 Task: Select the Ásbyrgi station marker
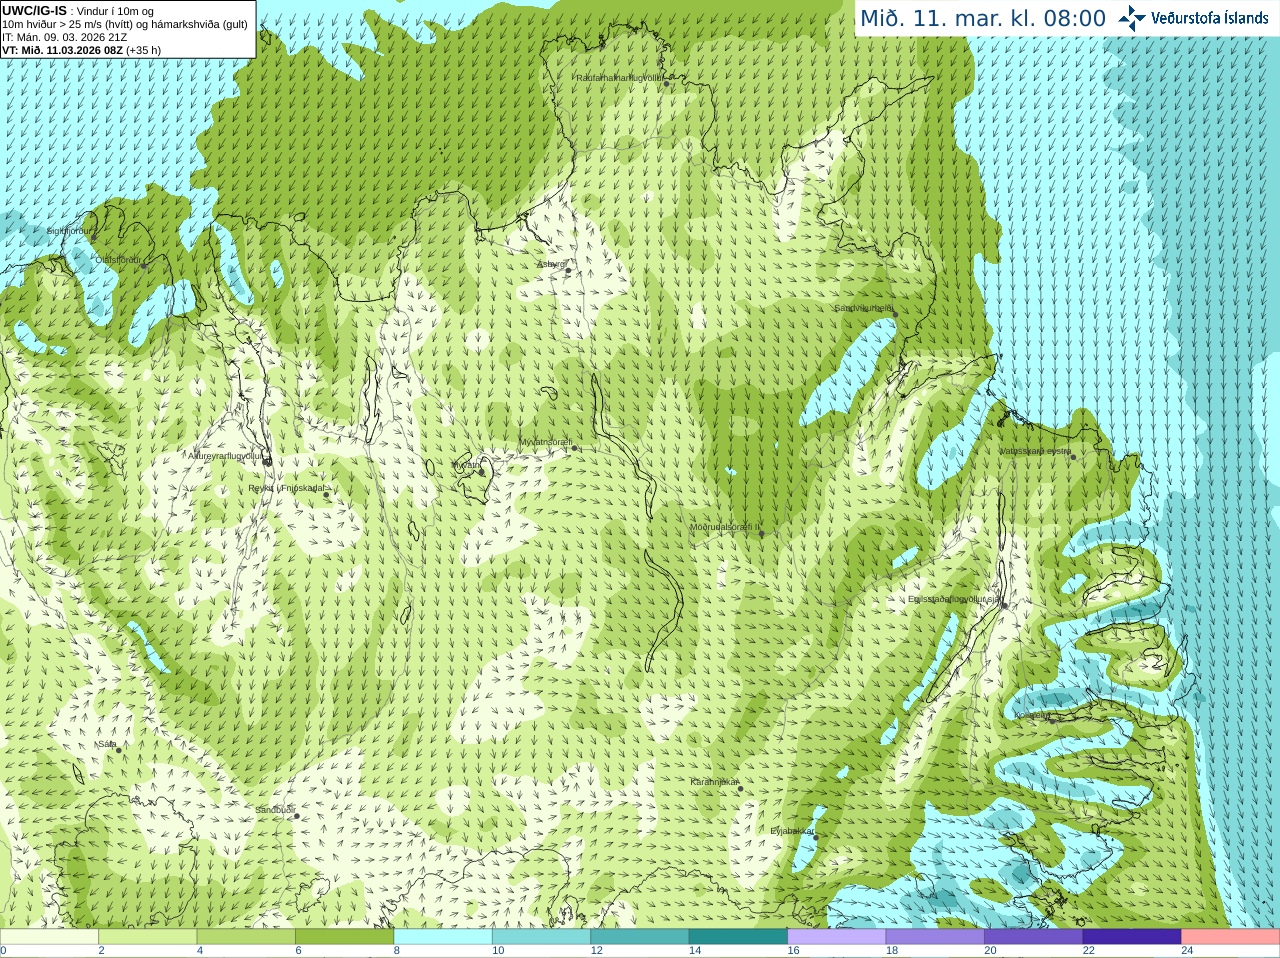tap(568, 270)
